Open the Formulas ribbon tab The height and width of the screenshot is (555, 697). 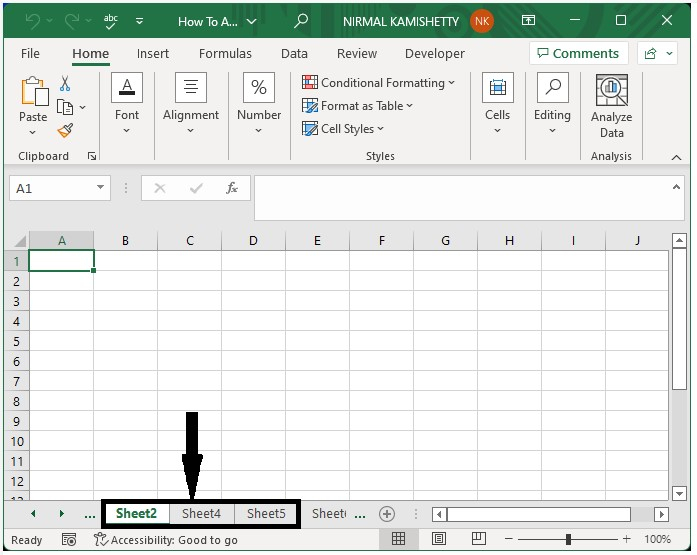225,54
